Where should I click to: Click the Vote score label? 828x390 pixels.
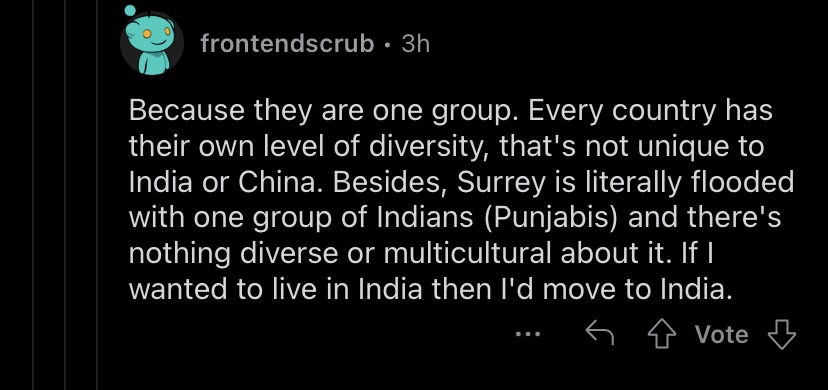721,335
